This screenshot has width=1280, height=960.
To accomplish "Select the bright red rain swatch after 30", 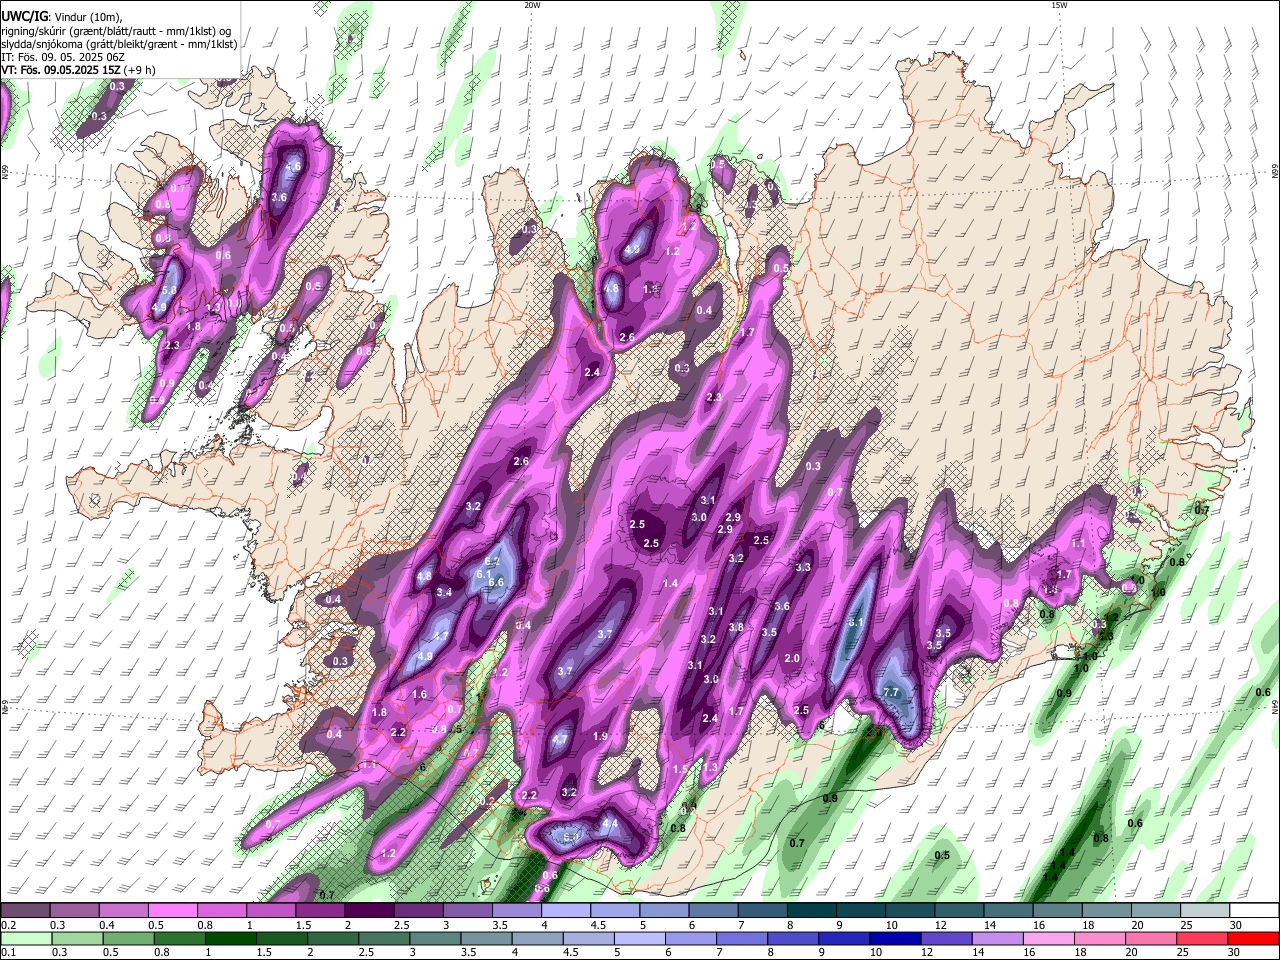I will pos(1253,938).
